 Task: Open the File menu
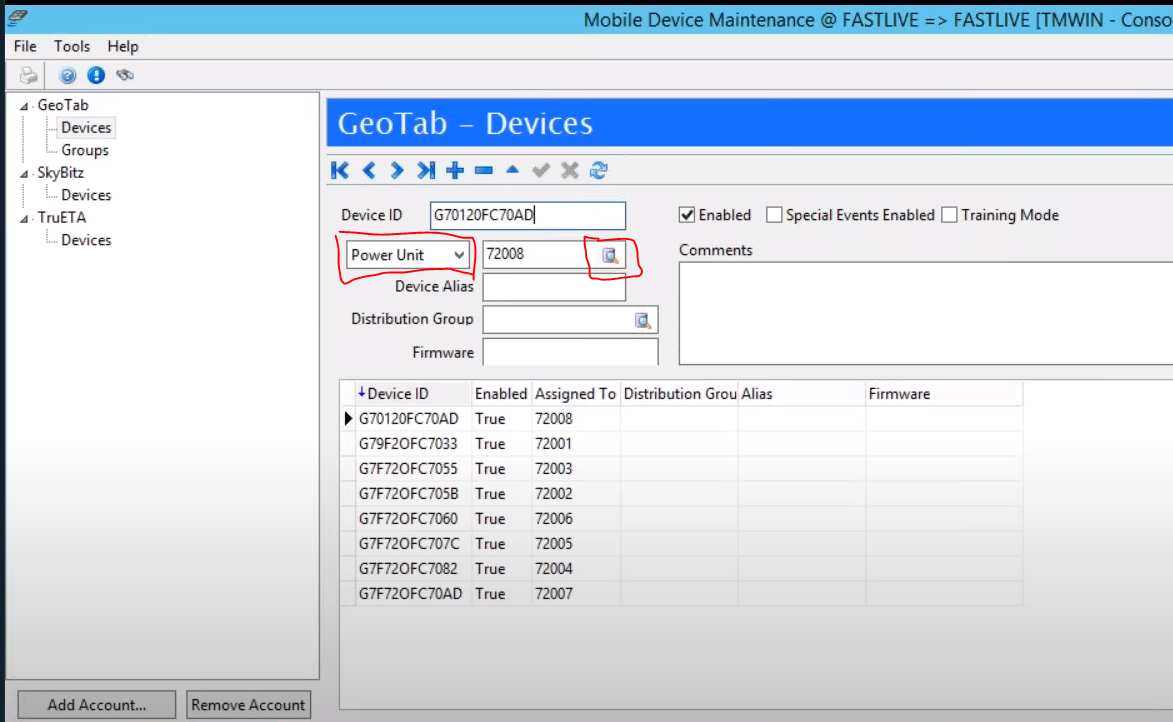click(x=25, y=46)
